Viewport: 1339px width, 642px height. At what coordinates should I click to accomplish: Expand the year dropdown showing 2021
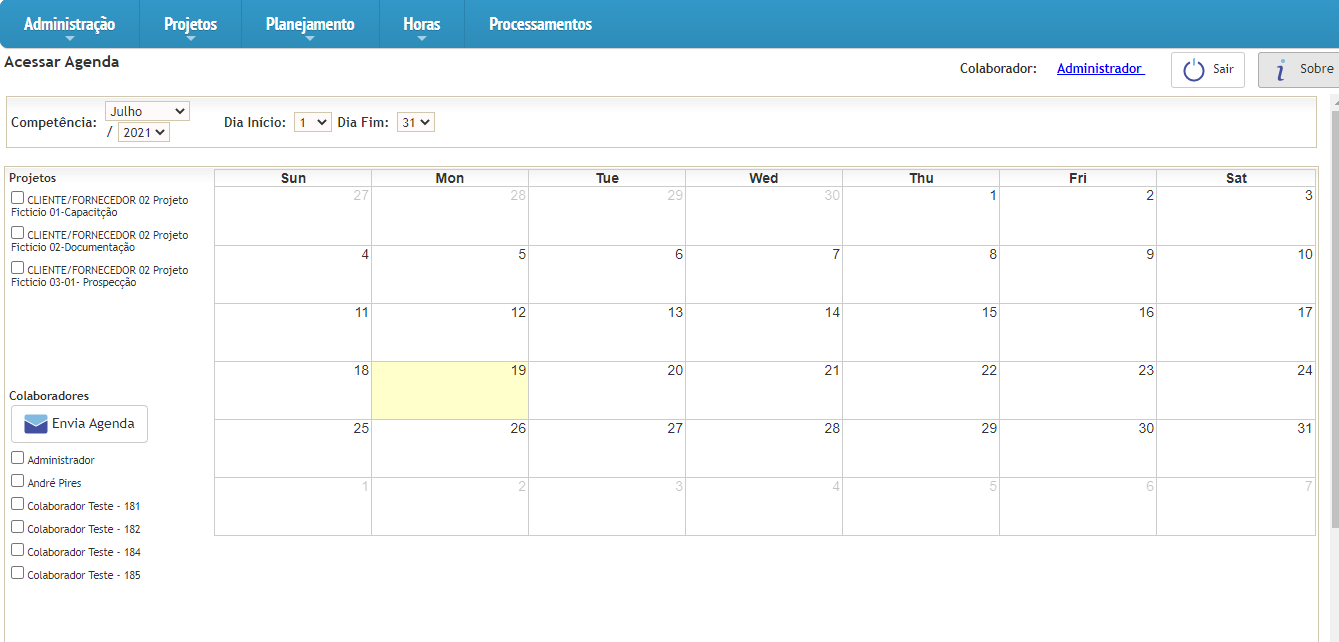click(144, 132)
